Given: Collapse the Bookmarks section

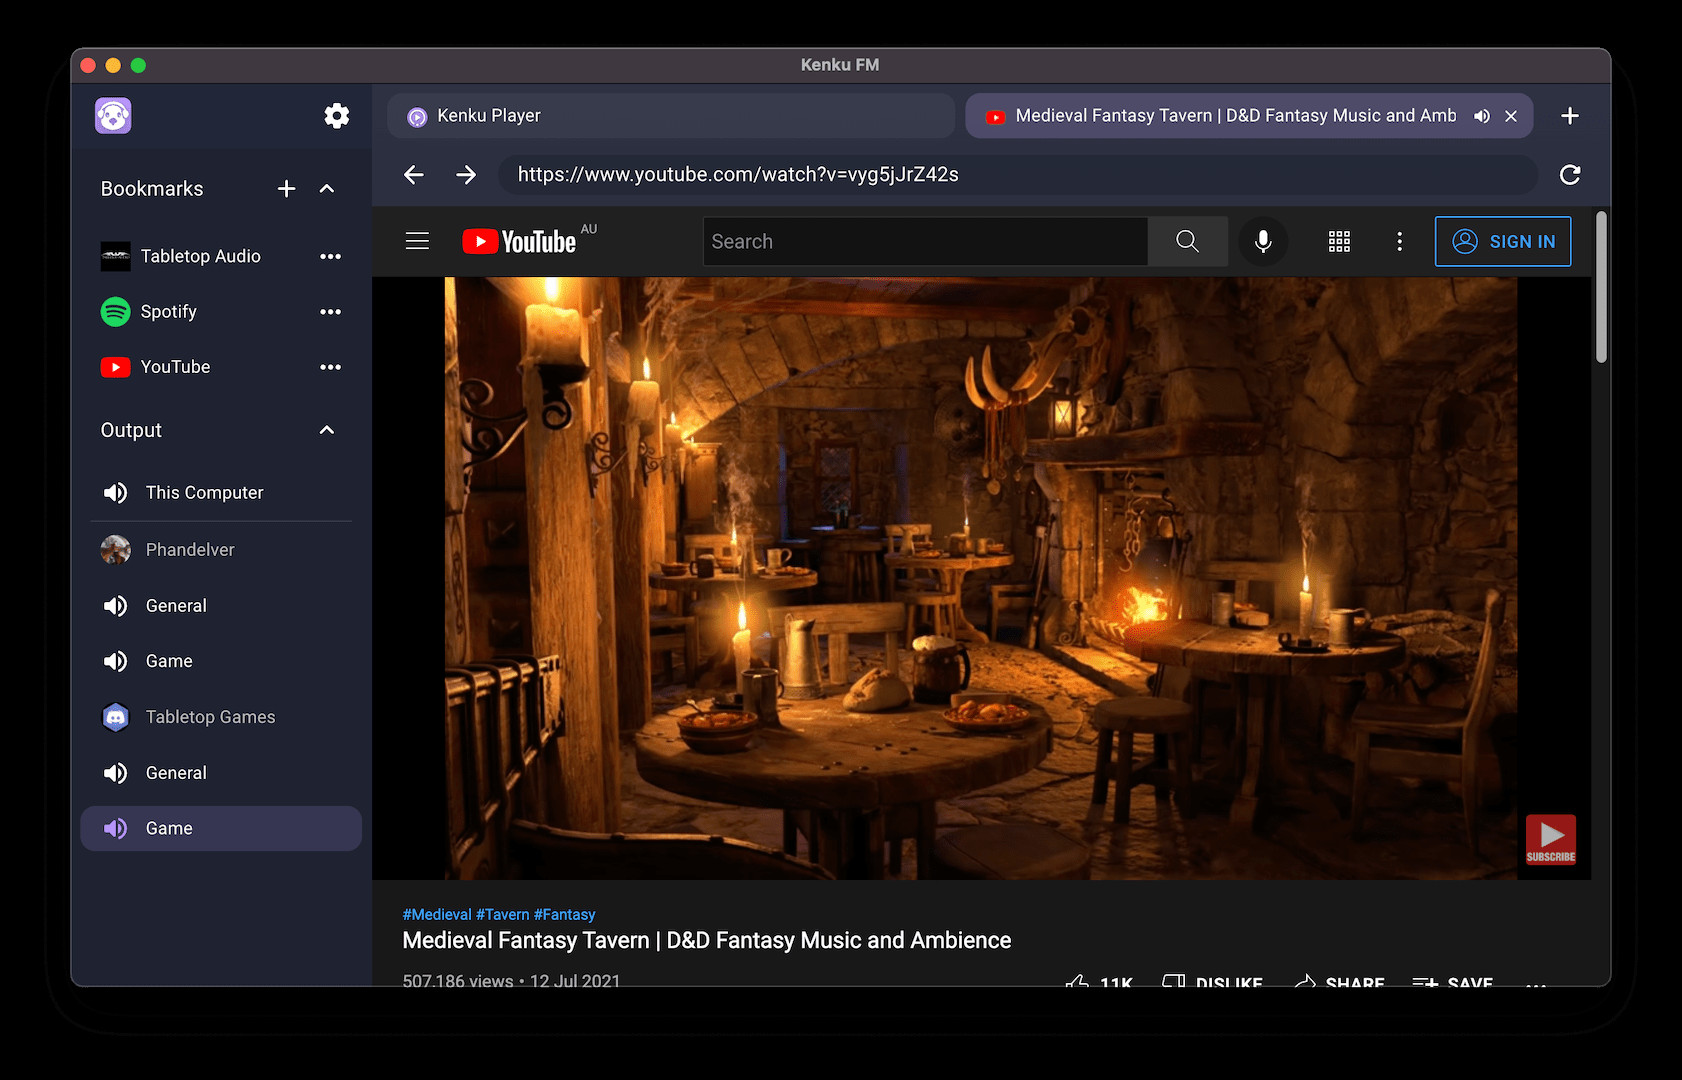Looking at the screenshot, I should click(x=327, y=189).
